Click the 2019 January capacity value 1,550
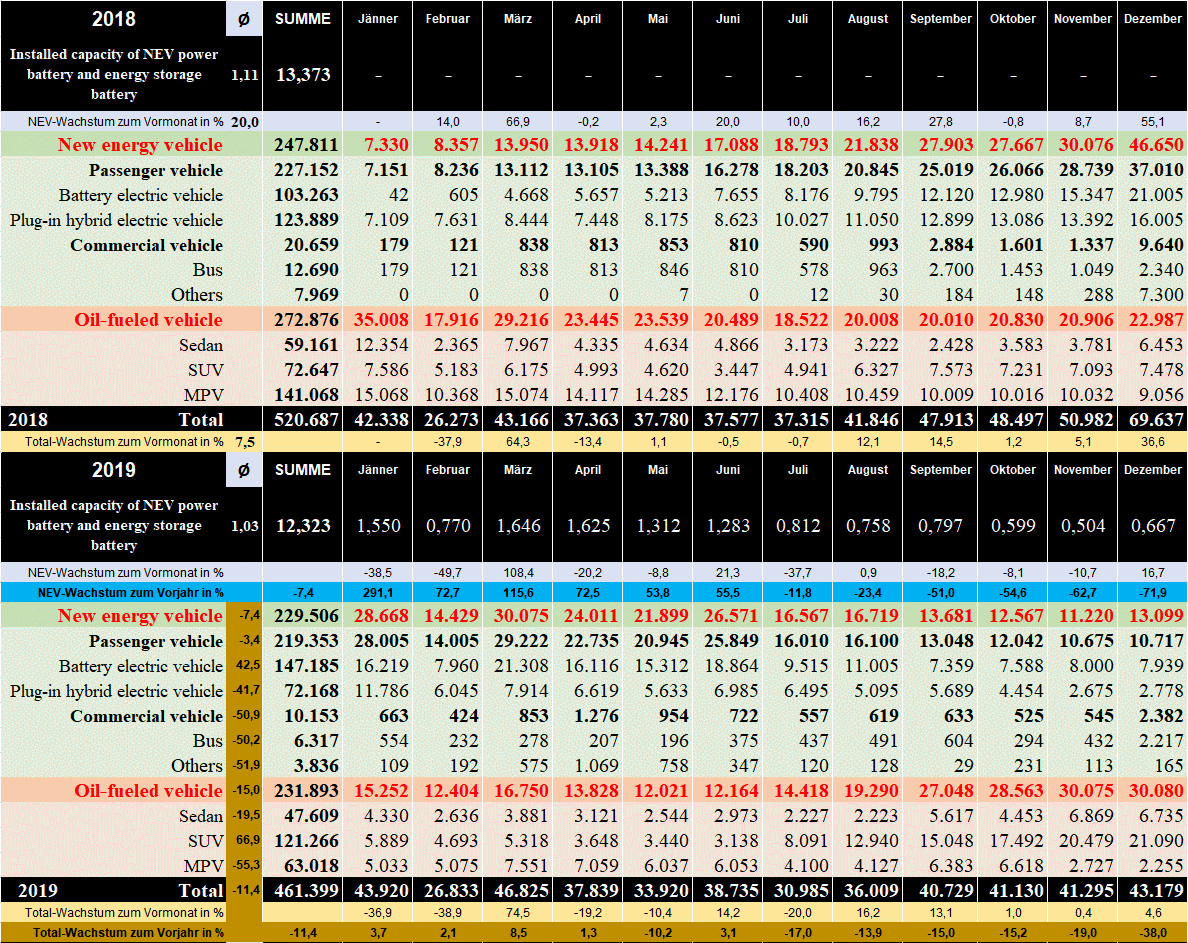The width and height of the screenshot is (1188, 943). pos(377,526)
